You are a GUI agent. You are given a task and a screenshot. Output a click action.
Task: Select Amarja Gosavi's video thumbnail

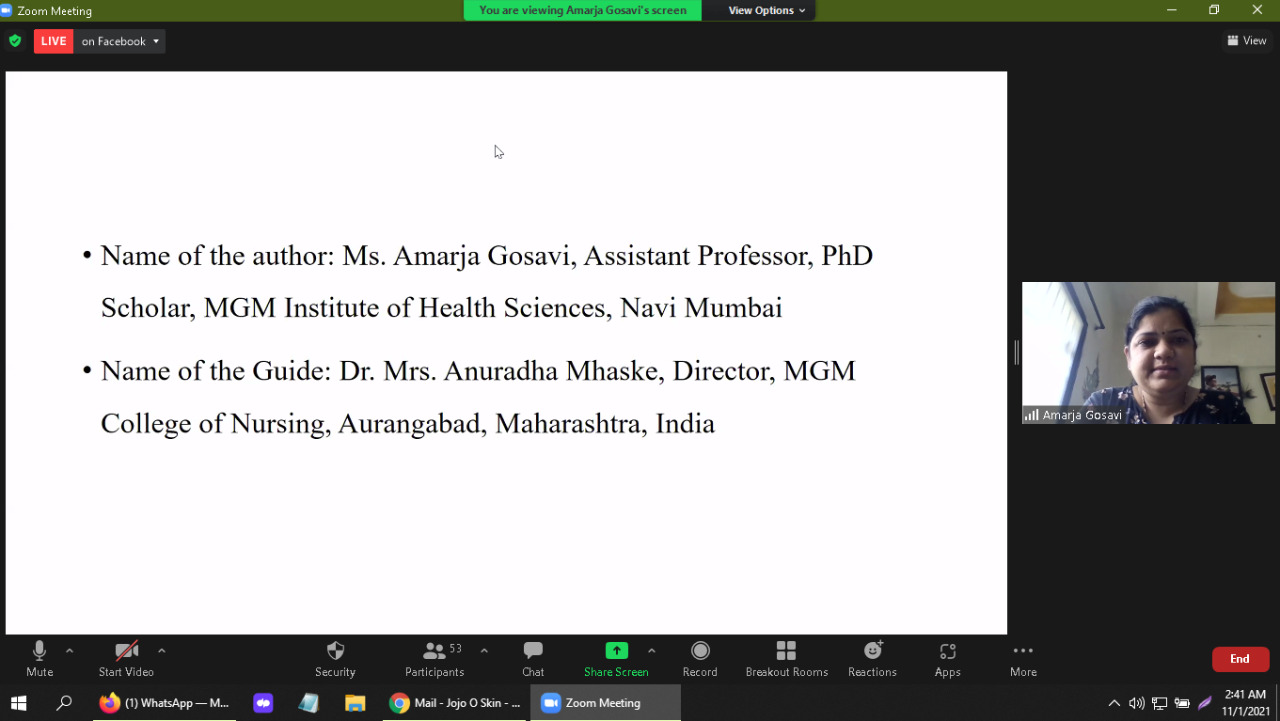tap(1148, 353)
